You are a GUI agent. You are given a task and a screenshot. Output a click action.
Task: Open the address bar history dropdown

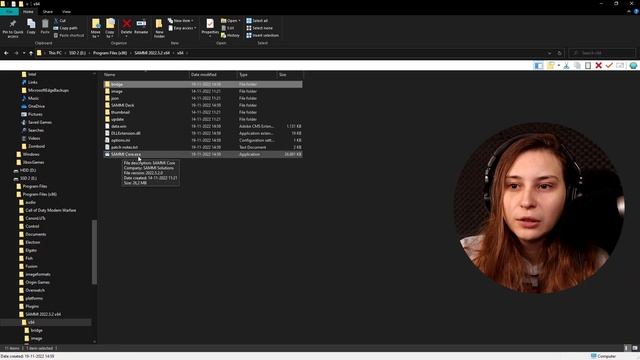coord(549,53)
